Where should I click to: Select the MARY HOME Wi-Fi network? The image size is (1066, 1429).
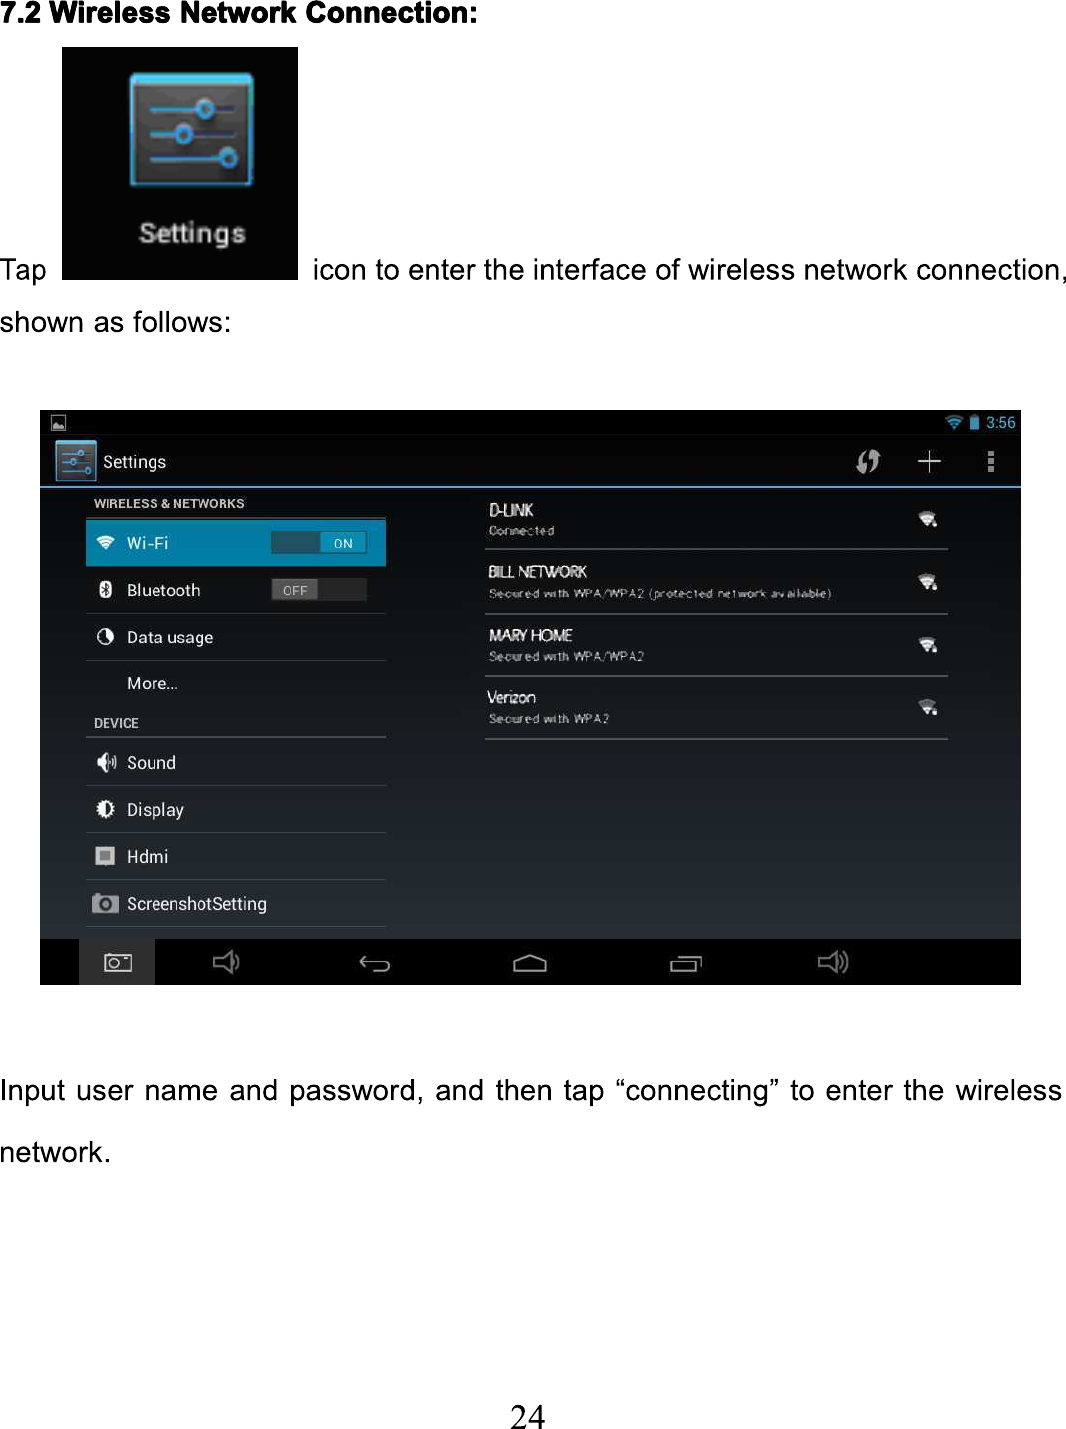(x=716, y=645)
